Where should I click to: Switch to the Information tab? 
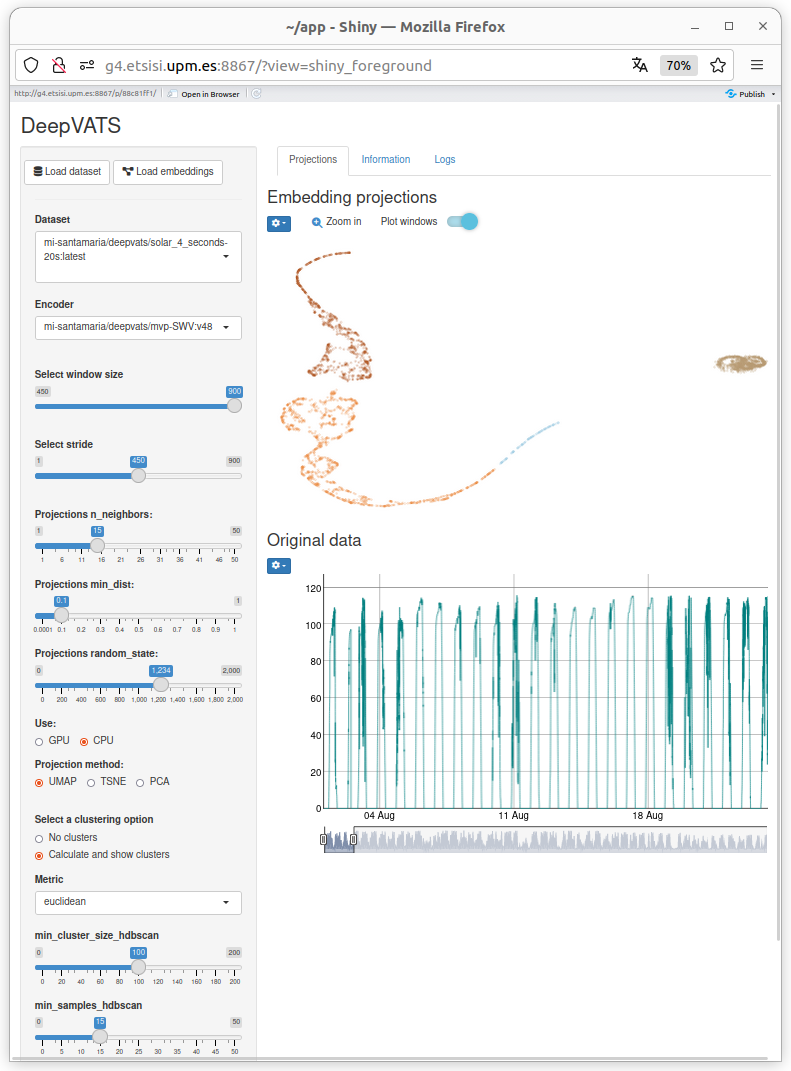coord(386,160)
